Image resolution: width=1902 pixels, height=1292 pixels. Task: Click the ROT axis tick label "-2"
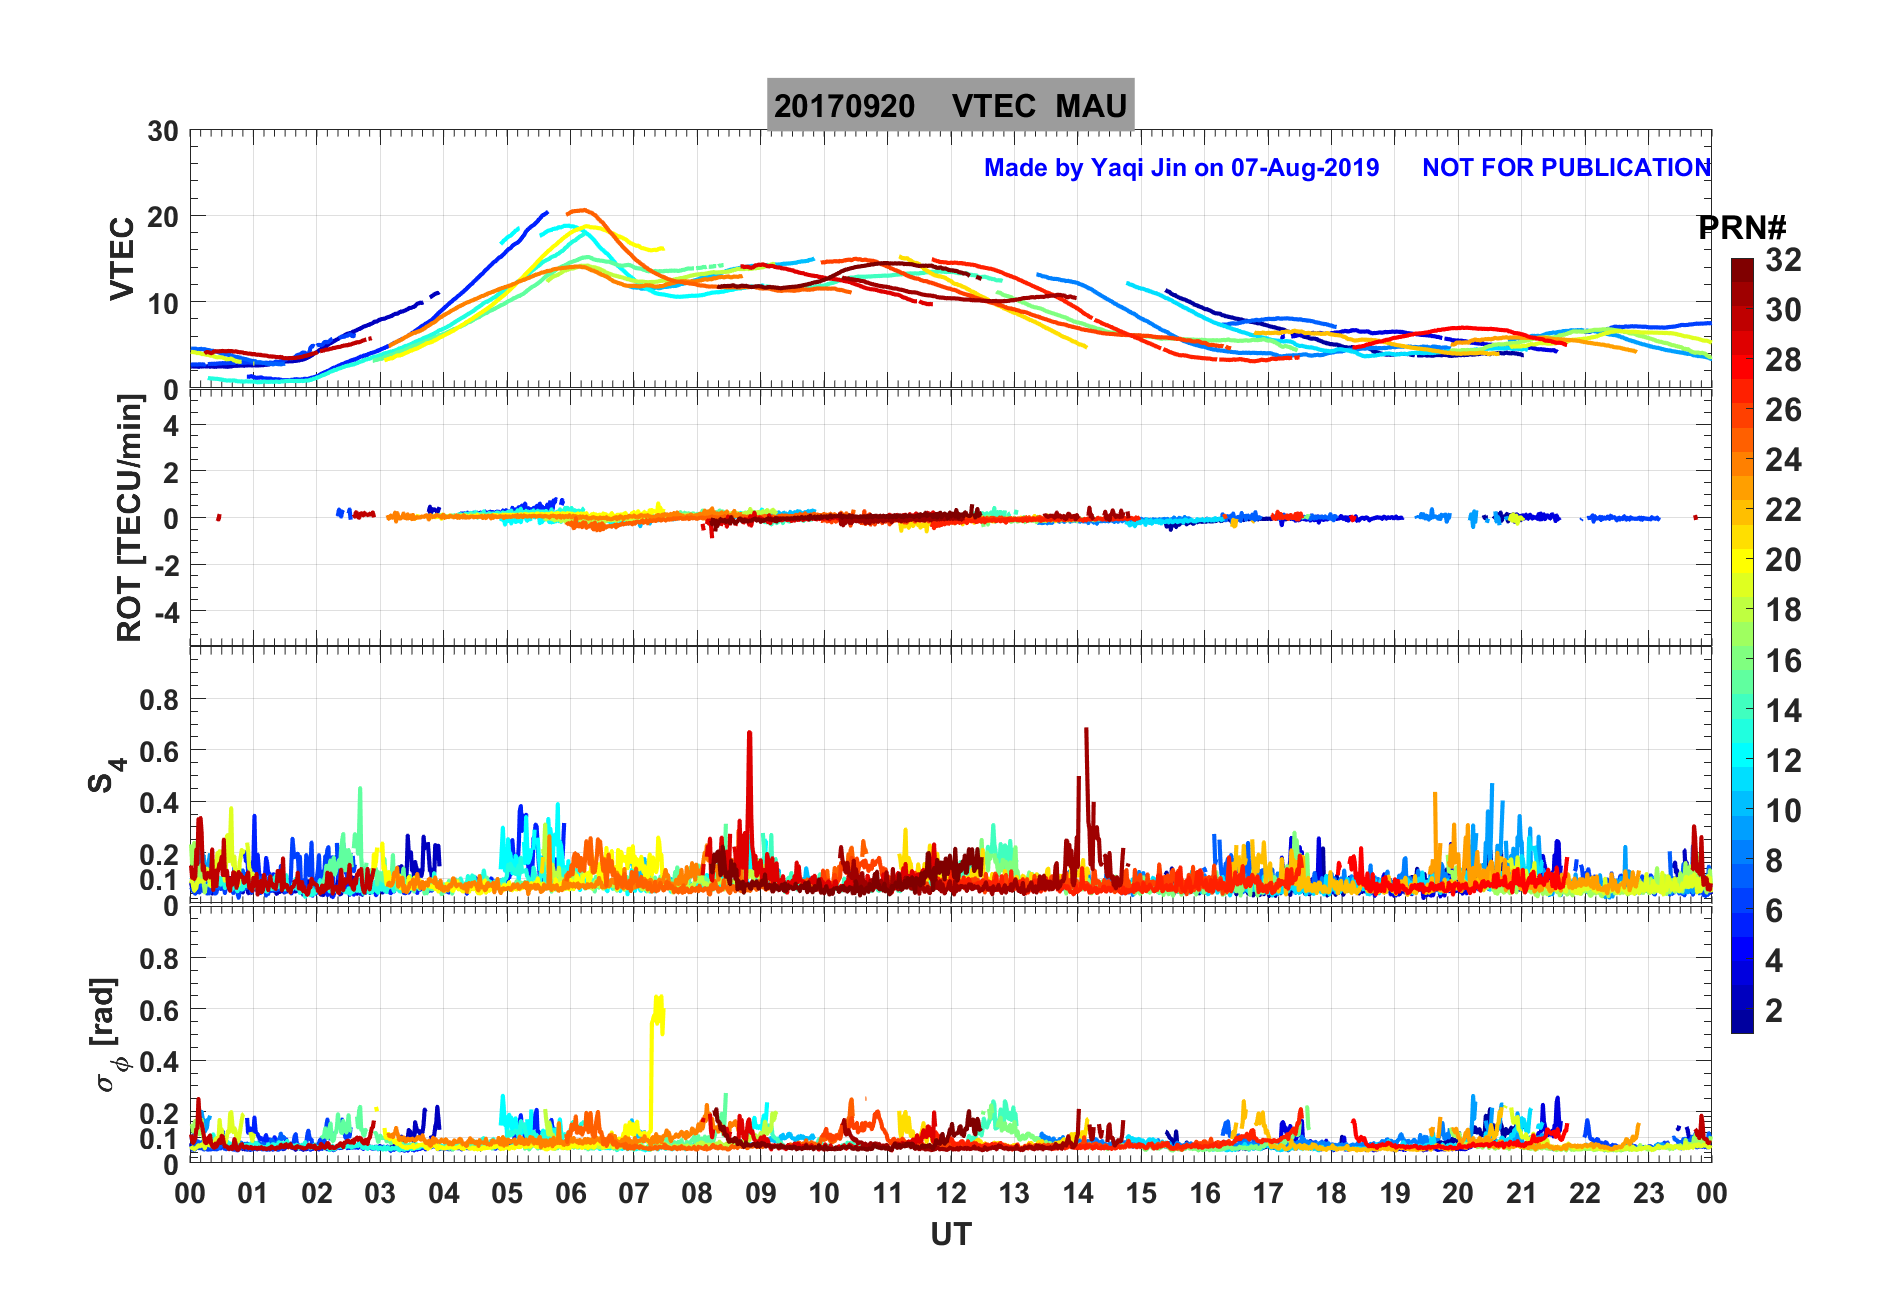[167, 565]
